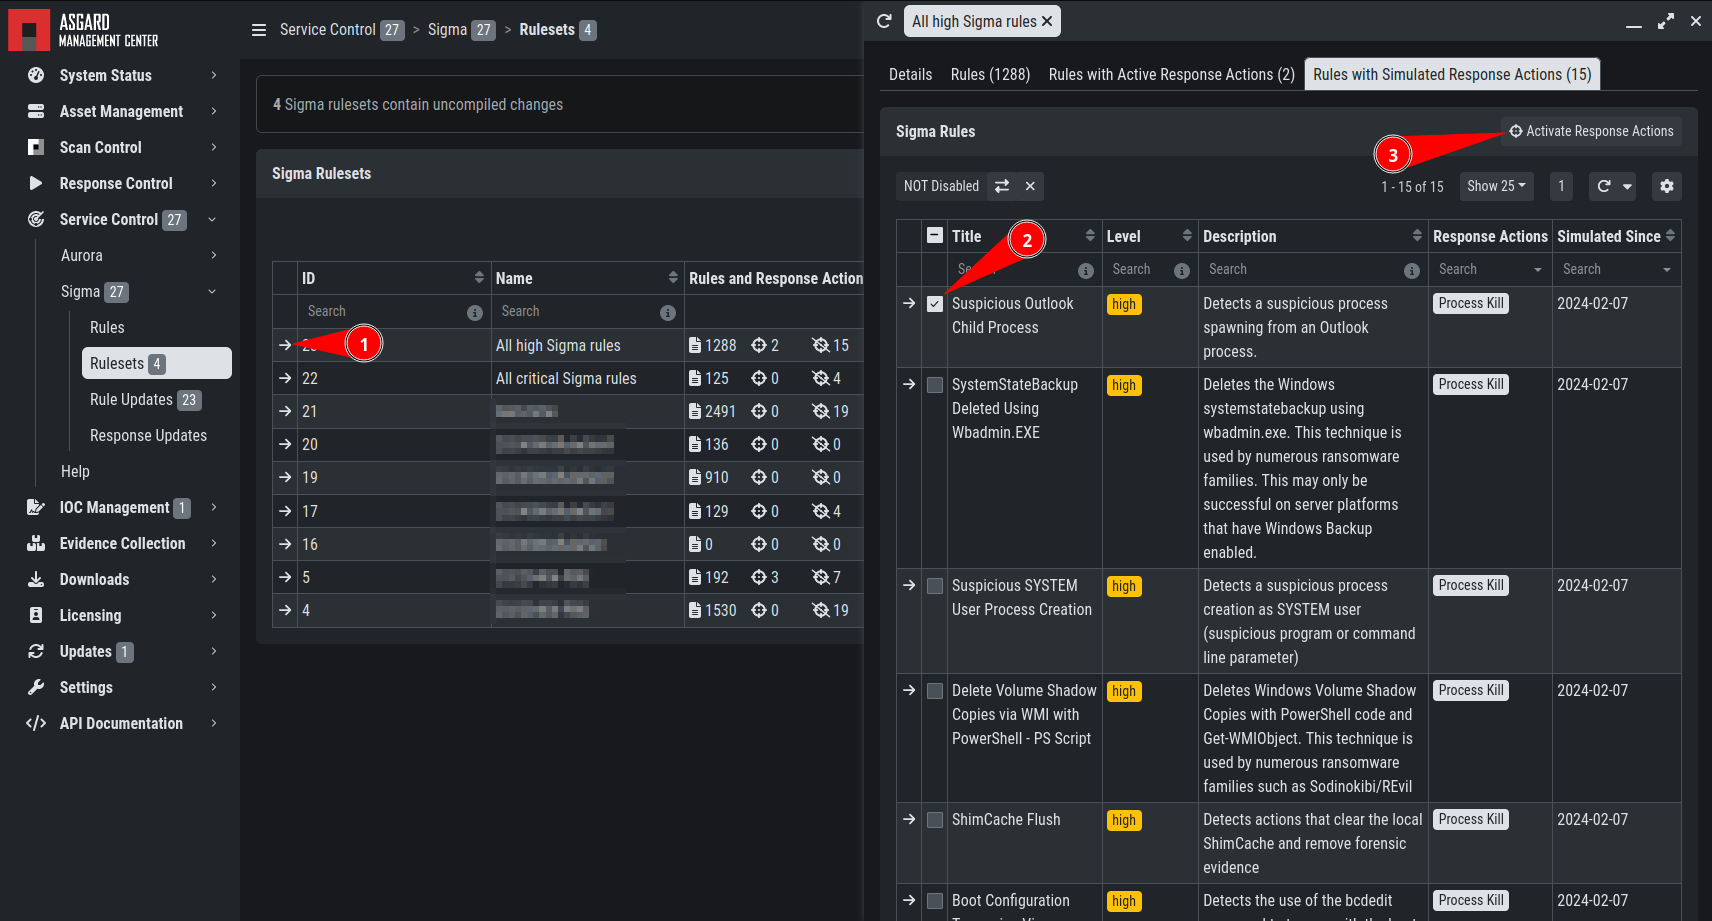This screenshot has height=921, width=1712.
Task: Open the column settings gear
Action: point(1666,186)
